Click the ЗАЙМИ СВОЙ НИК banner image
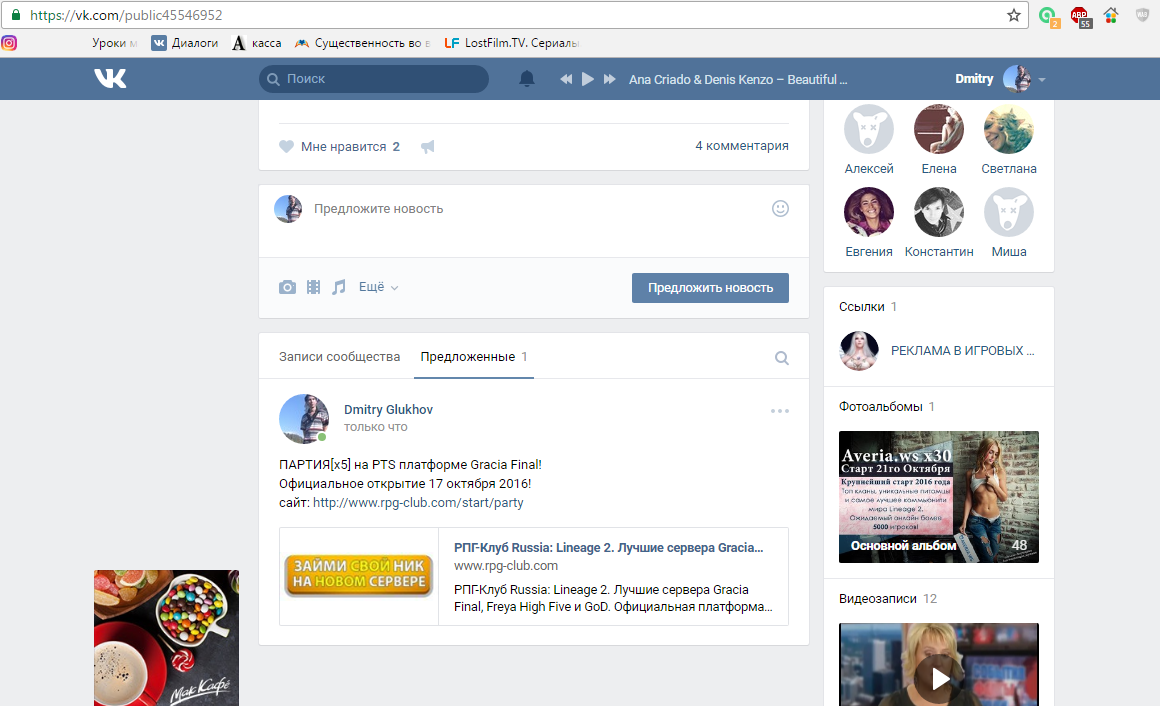The width and height of the screenshot is (1160, 706). coord(359,576)
